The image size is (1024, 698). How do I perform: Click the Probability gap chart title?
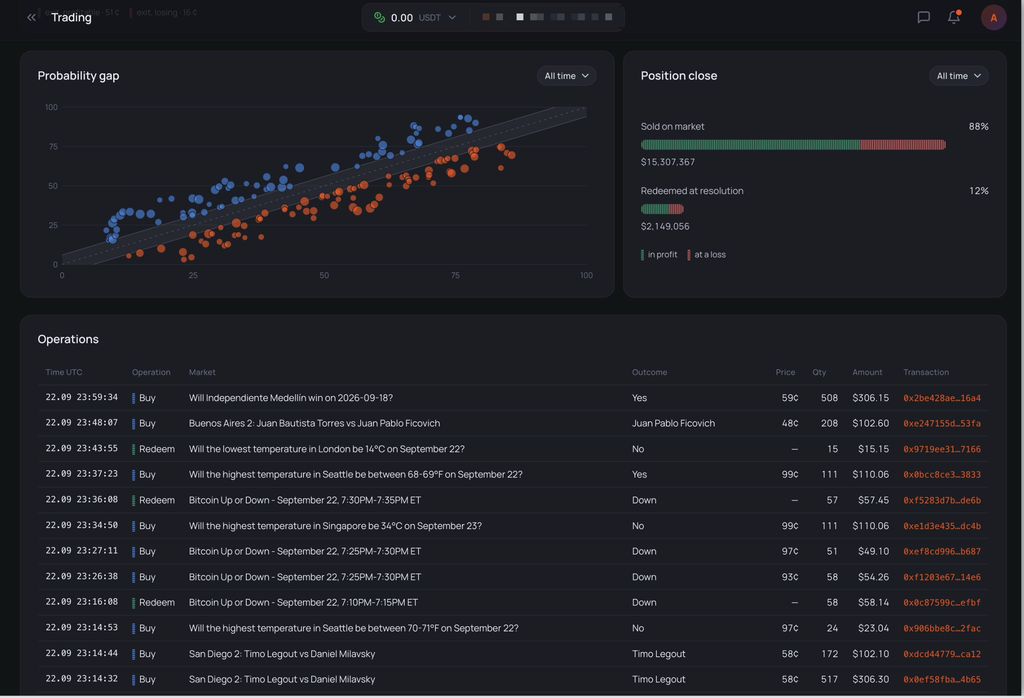coord(78,76)
